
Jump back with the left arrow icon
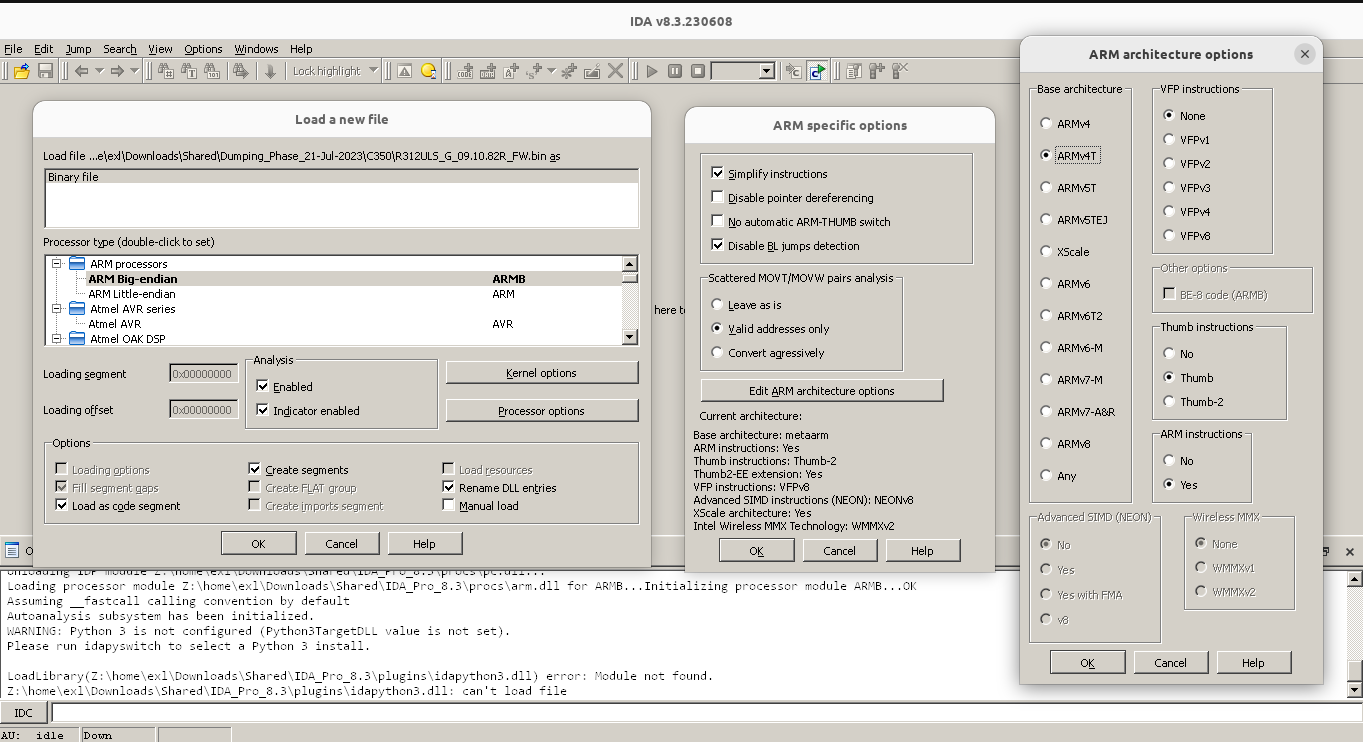pyautogui.click(x=81, y=71)
